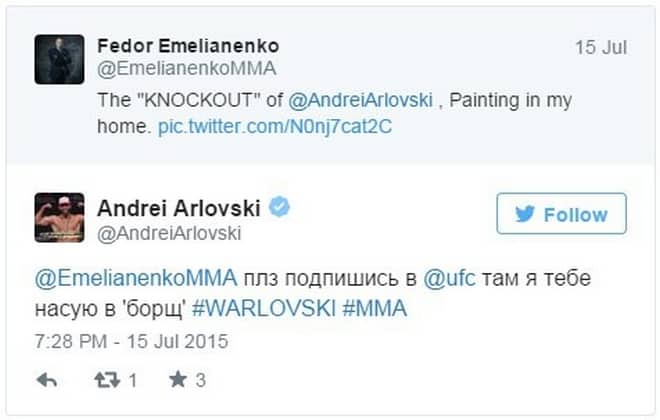Screen dimensions: 660x420
Task: Click the 7:28 PM - 15 Jul 2015 timestamp
Action: (131, 341)
